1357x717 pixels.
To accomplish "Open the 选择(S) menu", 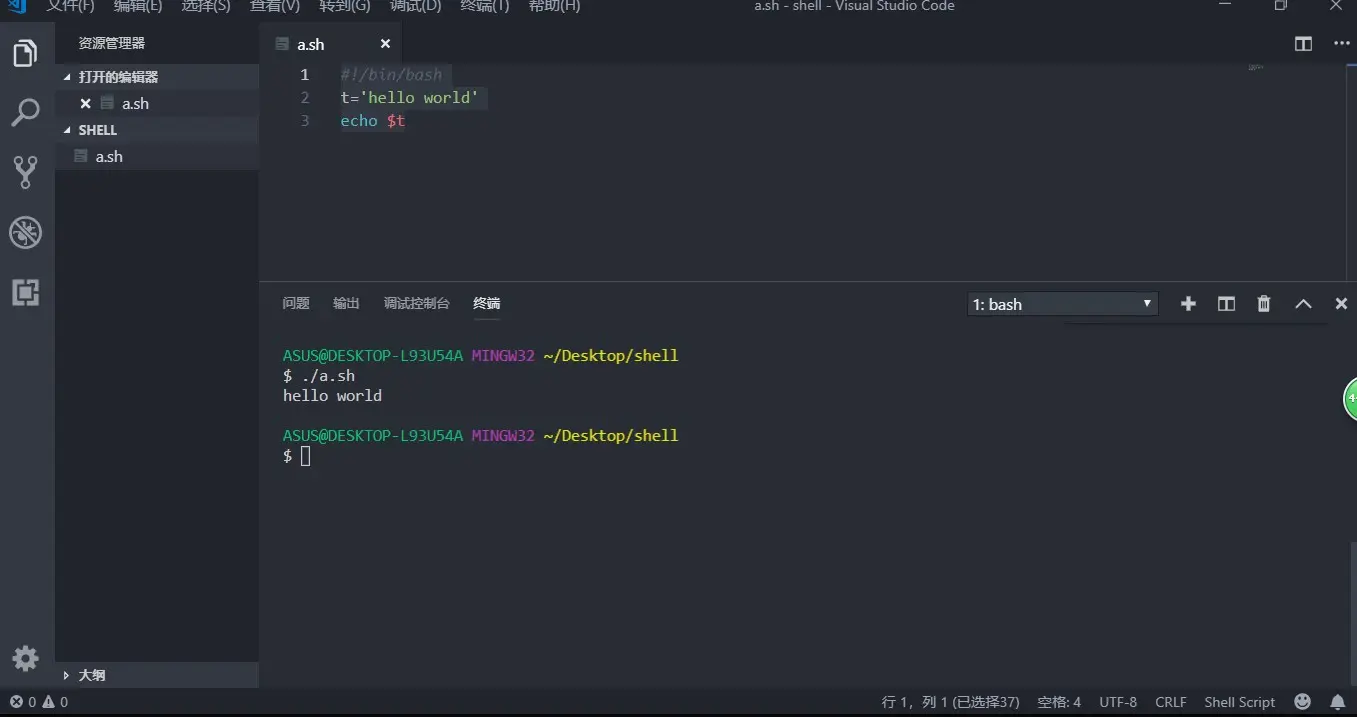I will pos(206,6).
